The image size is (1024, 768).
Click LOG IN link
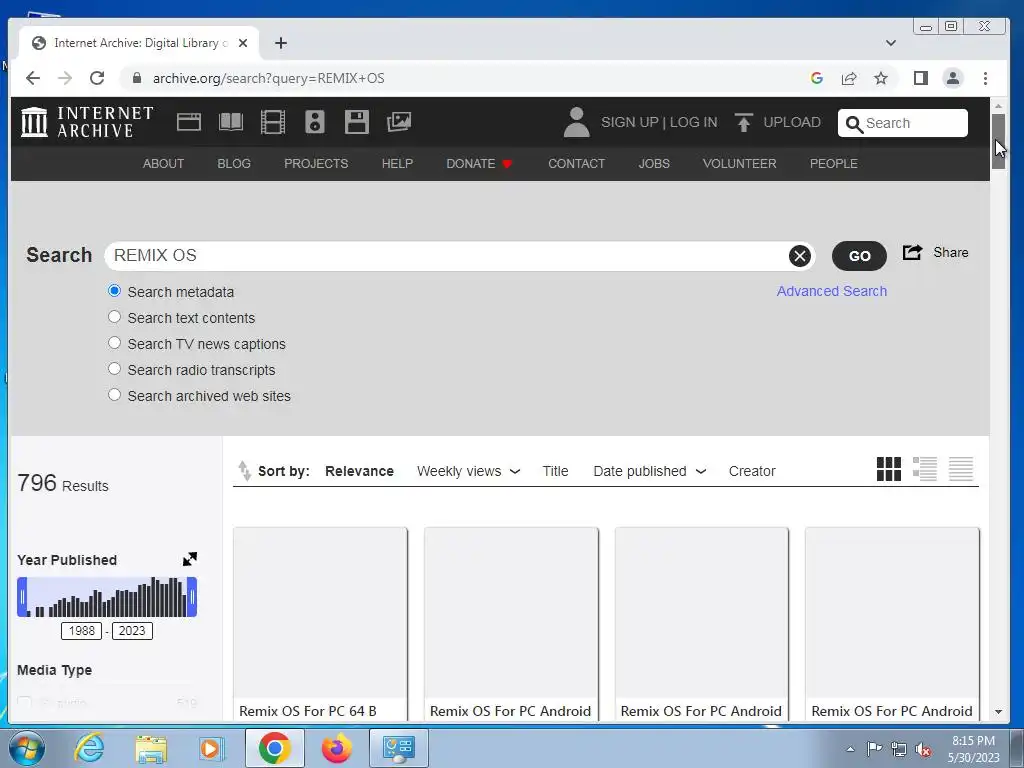point(694,122)
